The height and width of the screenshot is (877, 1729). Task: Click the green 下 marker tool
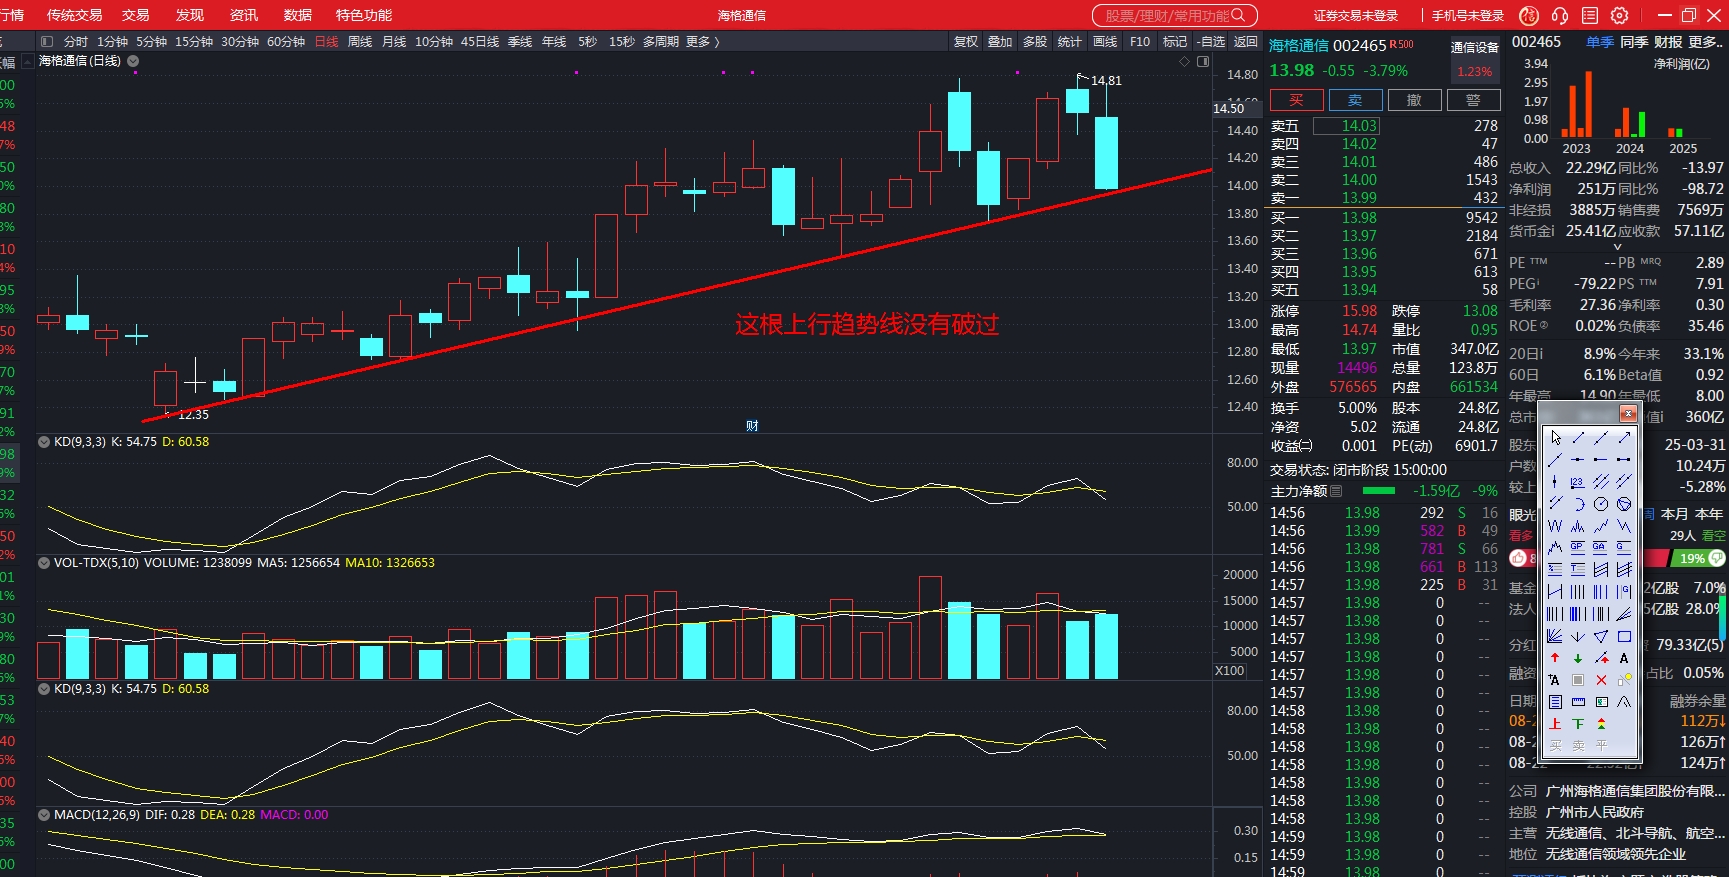pos(1578,724)
